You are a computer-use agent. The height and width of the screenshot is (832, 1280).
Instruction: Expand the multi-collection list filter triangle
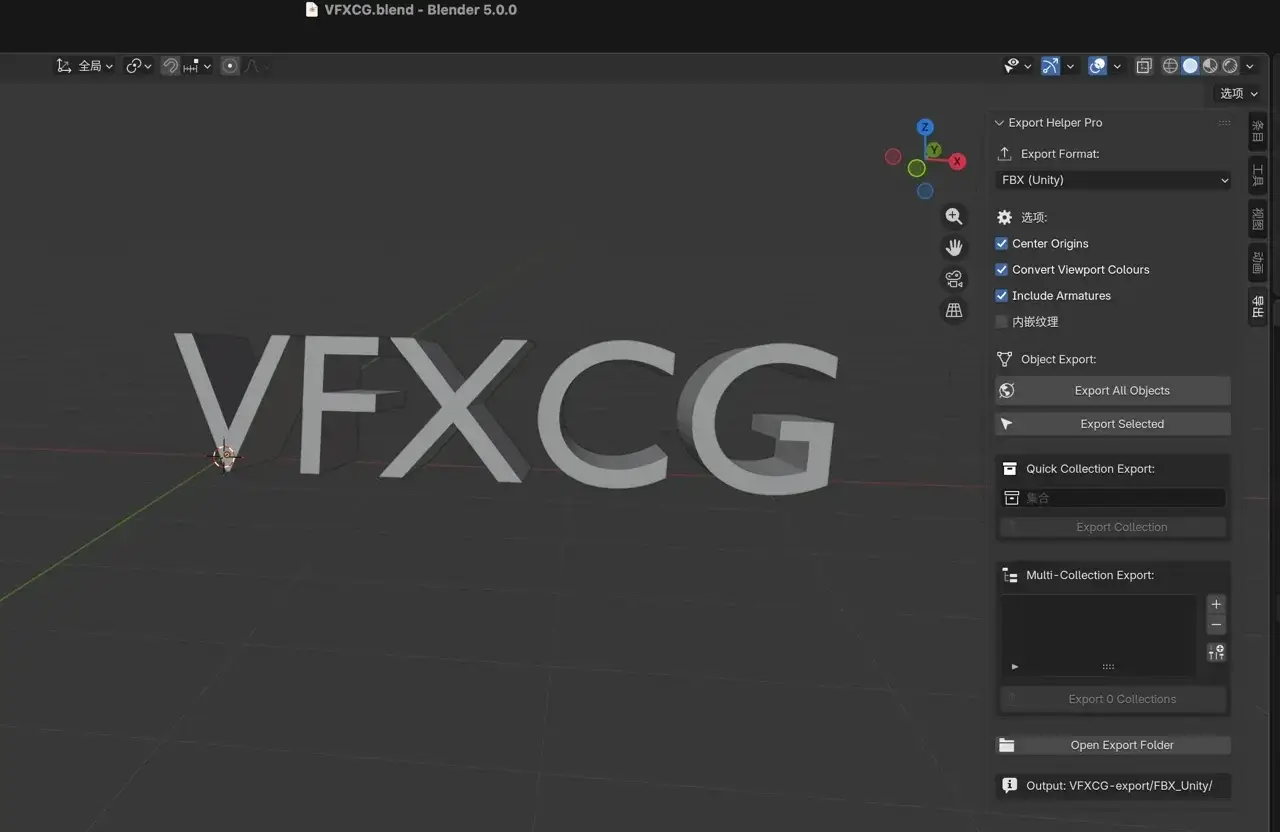[x=1015, y=666]
